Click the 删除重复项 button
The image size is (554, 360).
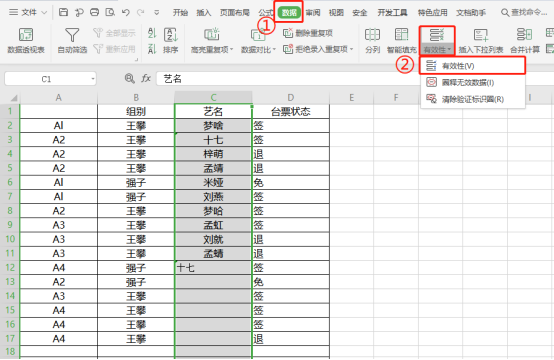tap(308, 33)
